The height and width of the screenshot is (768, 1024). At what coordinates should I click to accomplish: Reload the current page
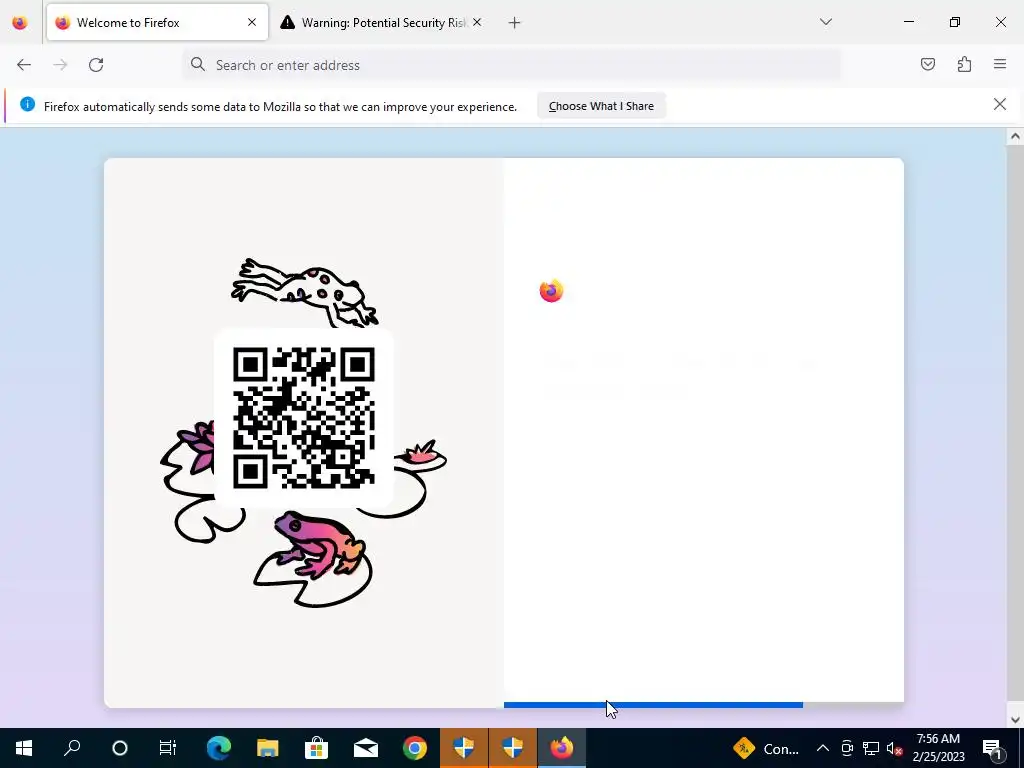coord(96,65)
